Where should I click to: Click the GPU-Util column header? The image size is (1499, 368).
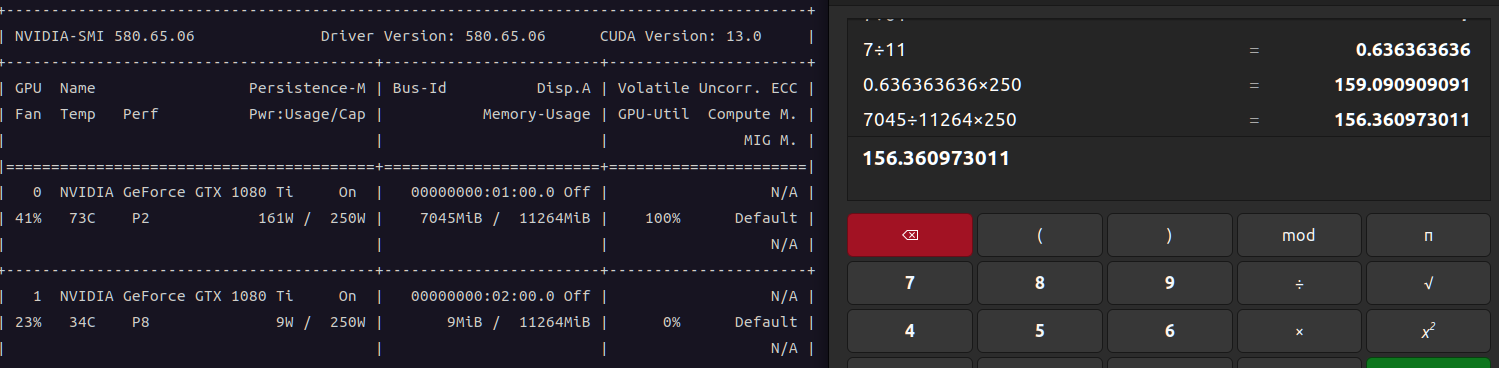tap(654, 114)
